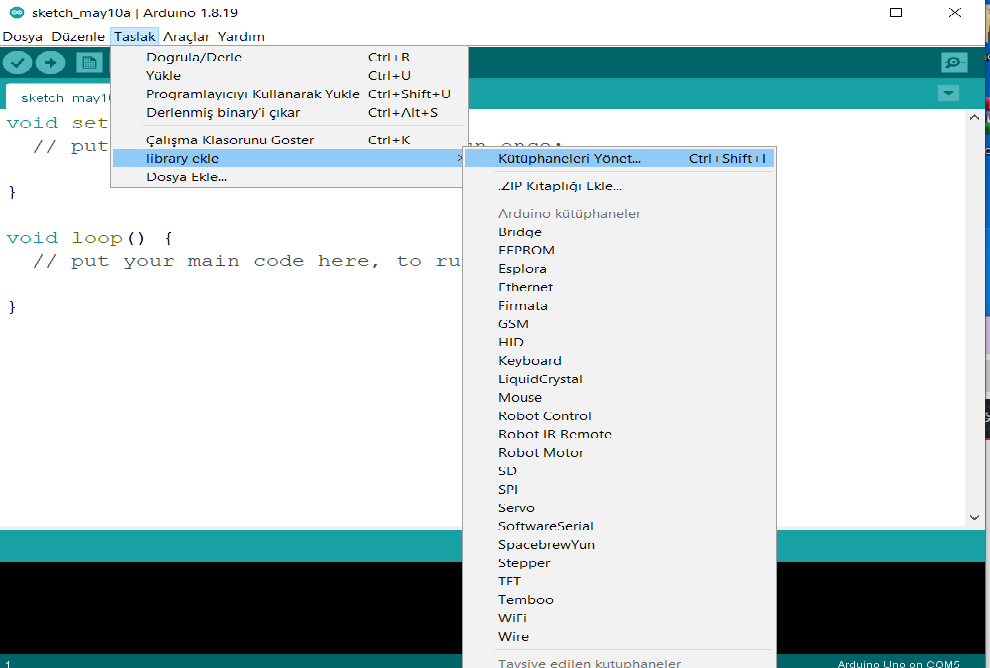Viewport: 990px width, 668px height.
Task: Click the editor scrollbar up arrow
Action: [x=976, y=118]
